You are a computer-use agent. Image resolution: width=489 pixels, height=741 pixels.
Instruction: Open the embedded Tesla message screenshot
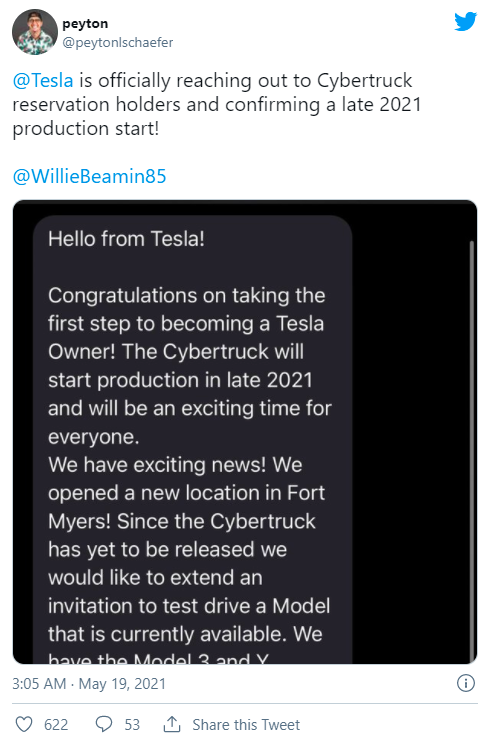245,432
